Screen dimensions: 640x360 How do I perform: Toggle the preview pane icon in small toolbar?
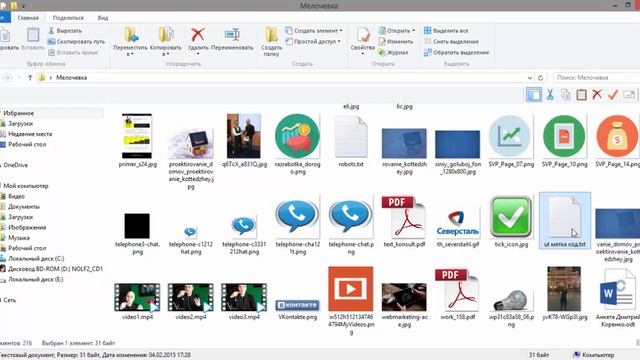tap(534, 95)
